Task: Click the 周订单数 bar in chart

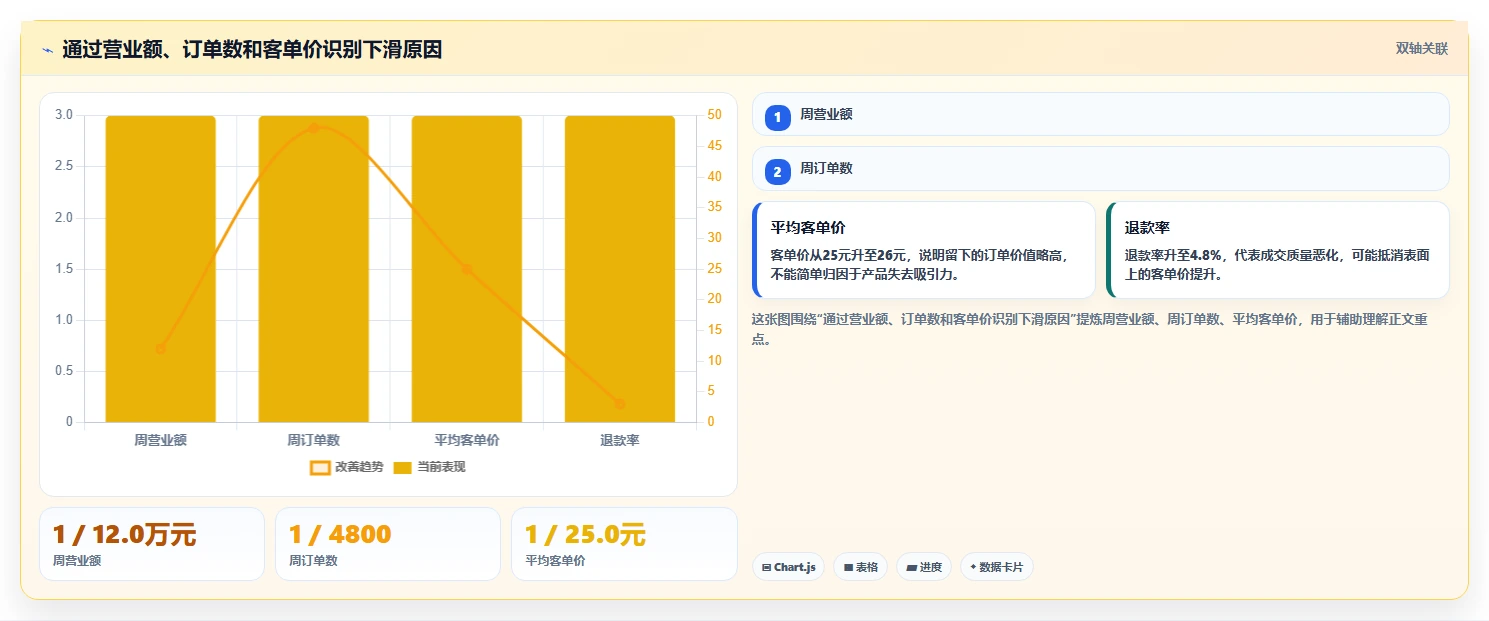Action: 313,269
